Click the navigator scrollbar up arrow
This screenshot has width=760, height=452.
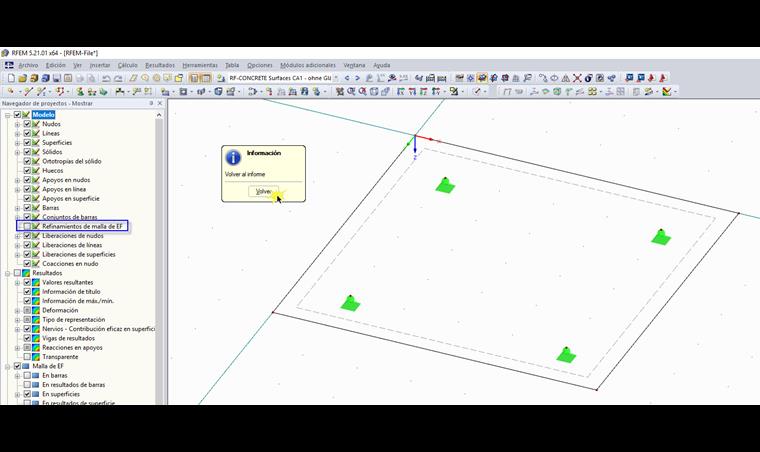click(159, 115)
